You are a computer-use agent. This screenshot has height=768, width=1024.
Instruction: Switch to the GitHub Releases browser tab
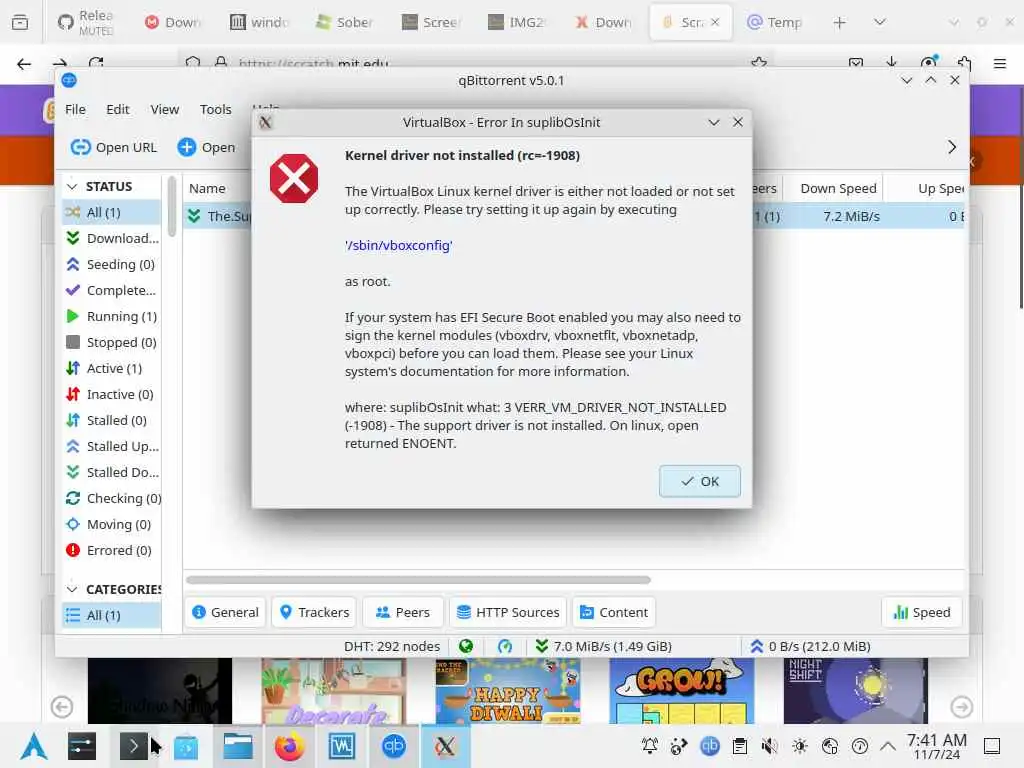86,22
